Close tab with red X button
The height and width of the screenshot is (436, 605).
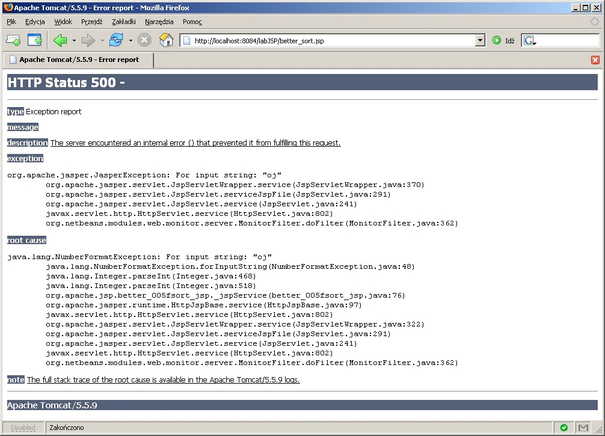[595, 60]
